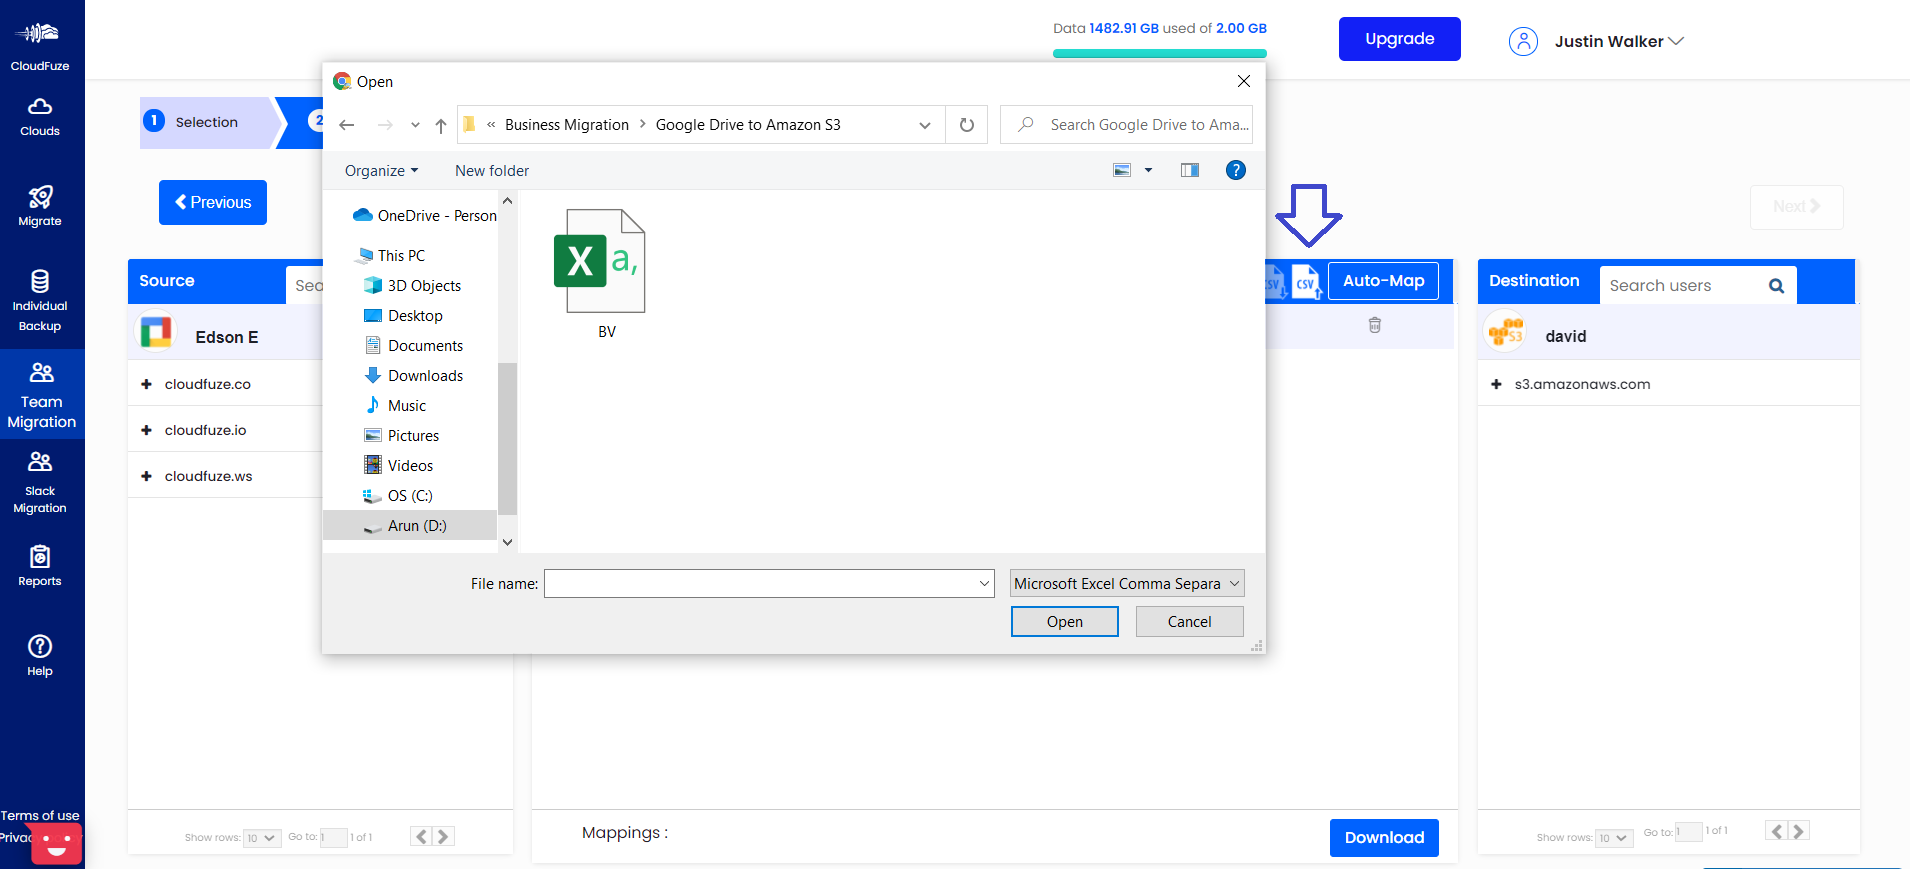Refresh the folder listing in dialog
Image resolution: width=1910 pixels, height=869 pixels.
(967, 125)
